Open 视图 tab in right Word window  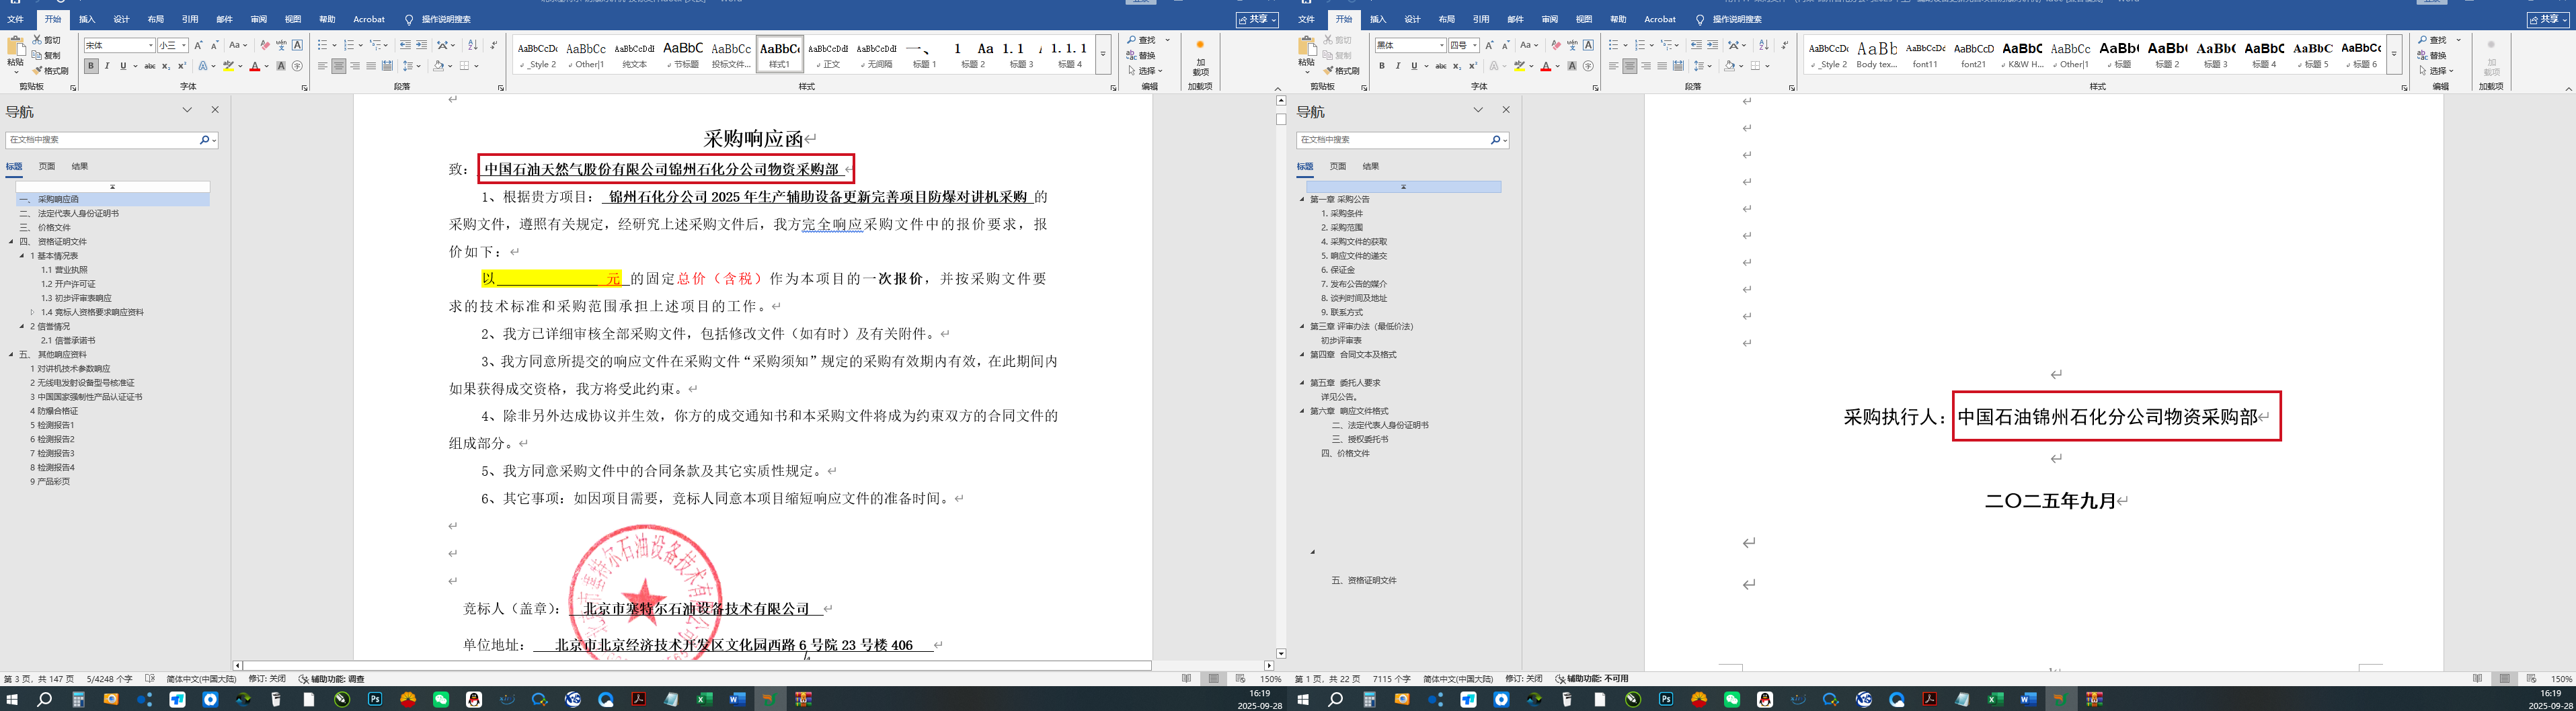[1584, 19]
